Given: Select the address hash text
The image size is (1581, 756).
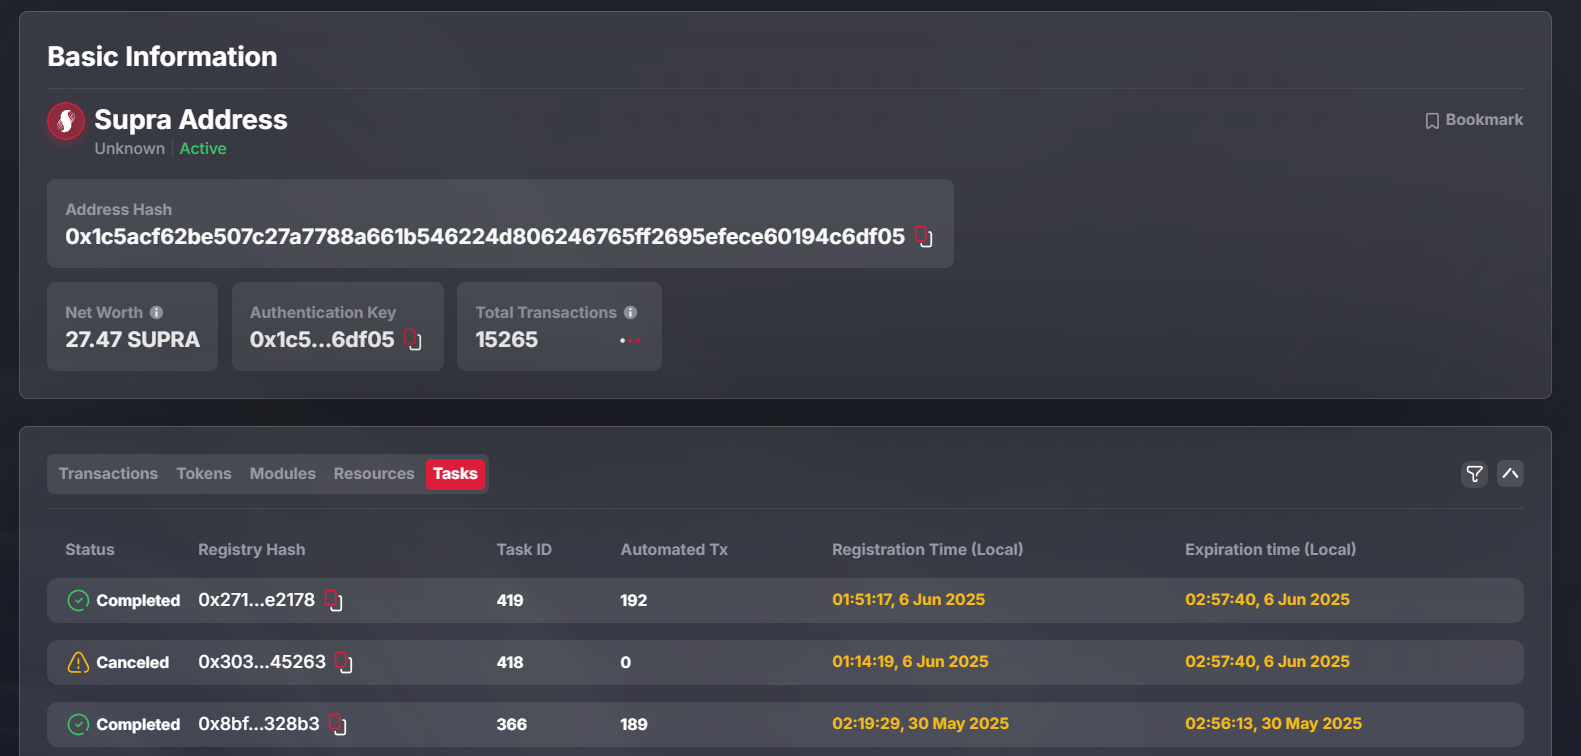Looking at the screenshot, I should point(485,237).
